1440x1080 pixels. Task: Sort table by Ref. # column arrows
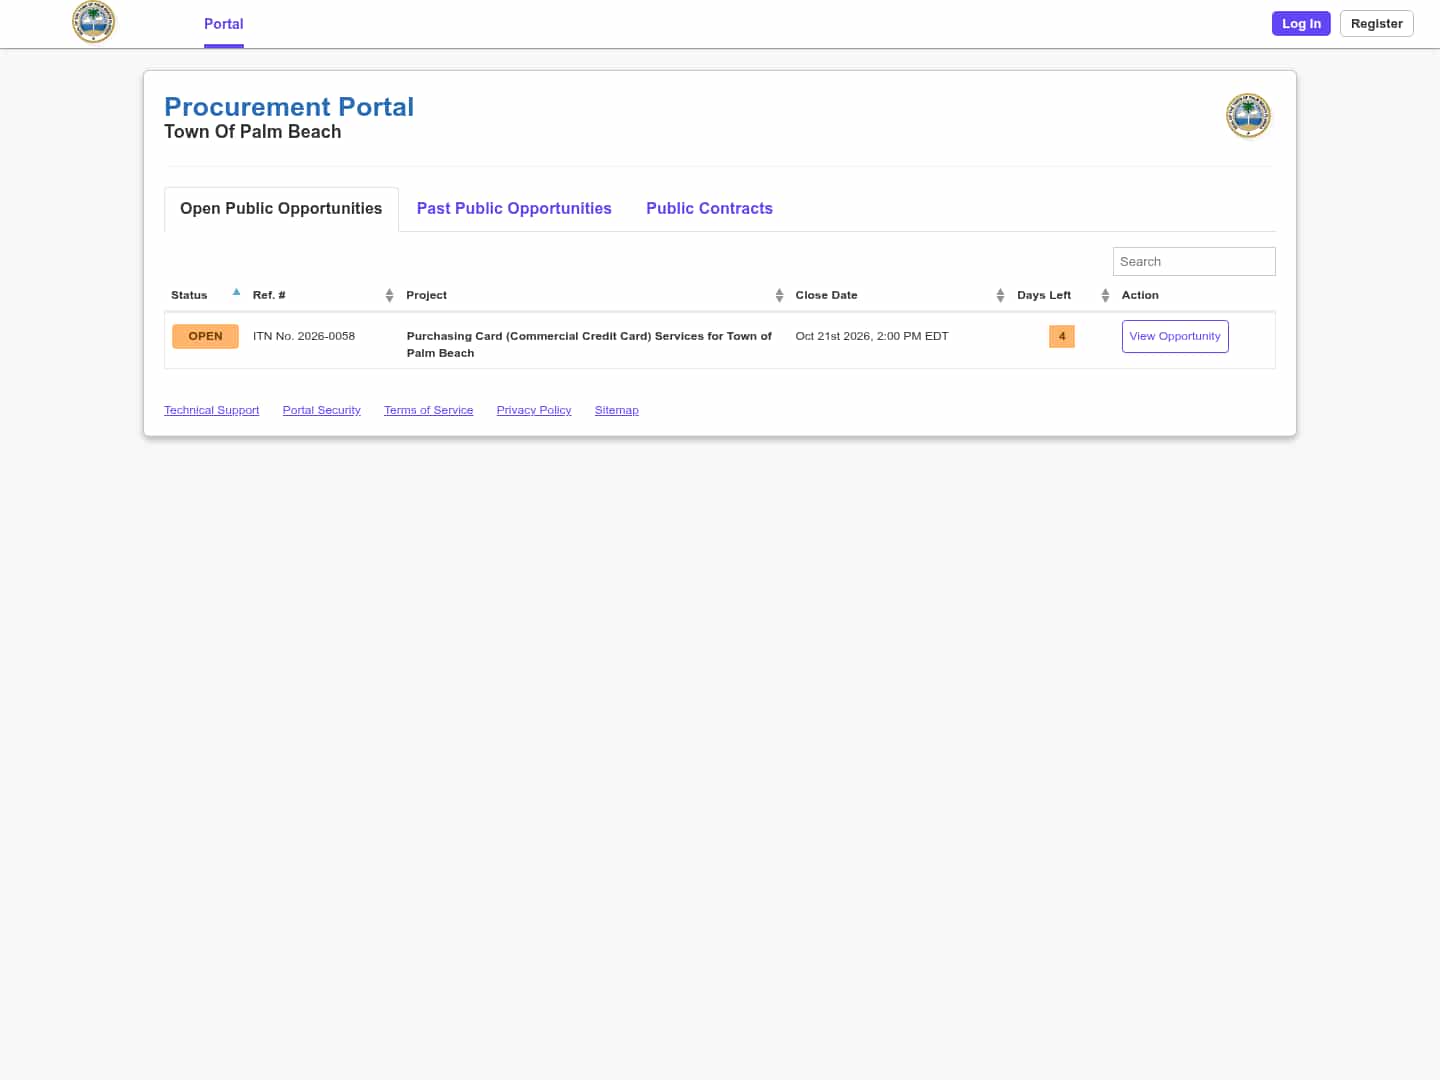389,295
